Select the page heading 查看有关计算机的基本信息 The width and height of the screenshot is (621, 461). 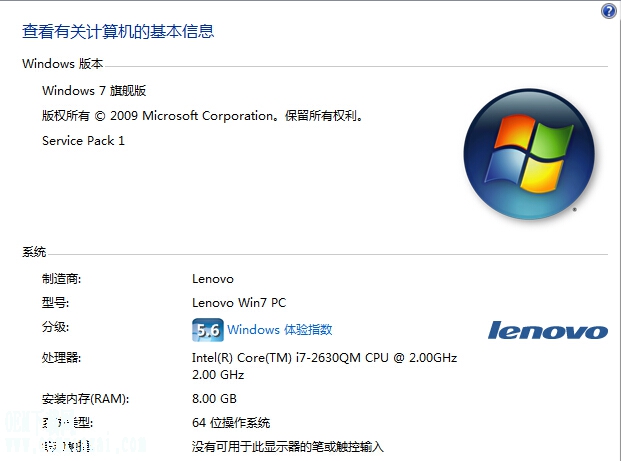point(118,31)
